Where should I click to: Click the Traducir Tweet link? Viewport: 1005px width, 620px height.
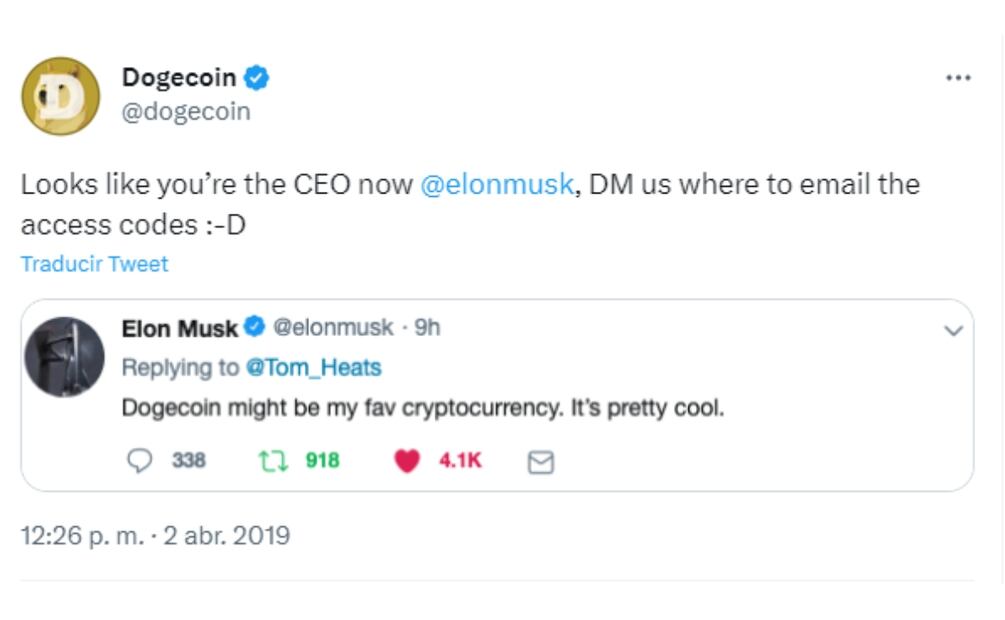click(94, 264)
